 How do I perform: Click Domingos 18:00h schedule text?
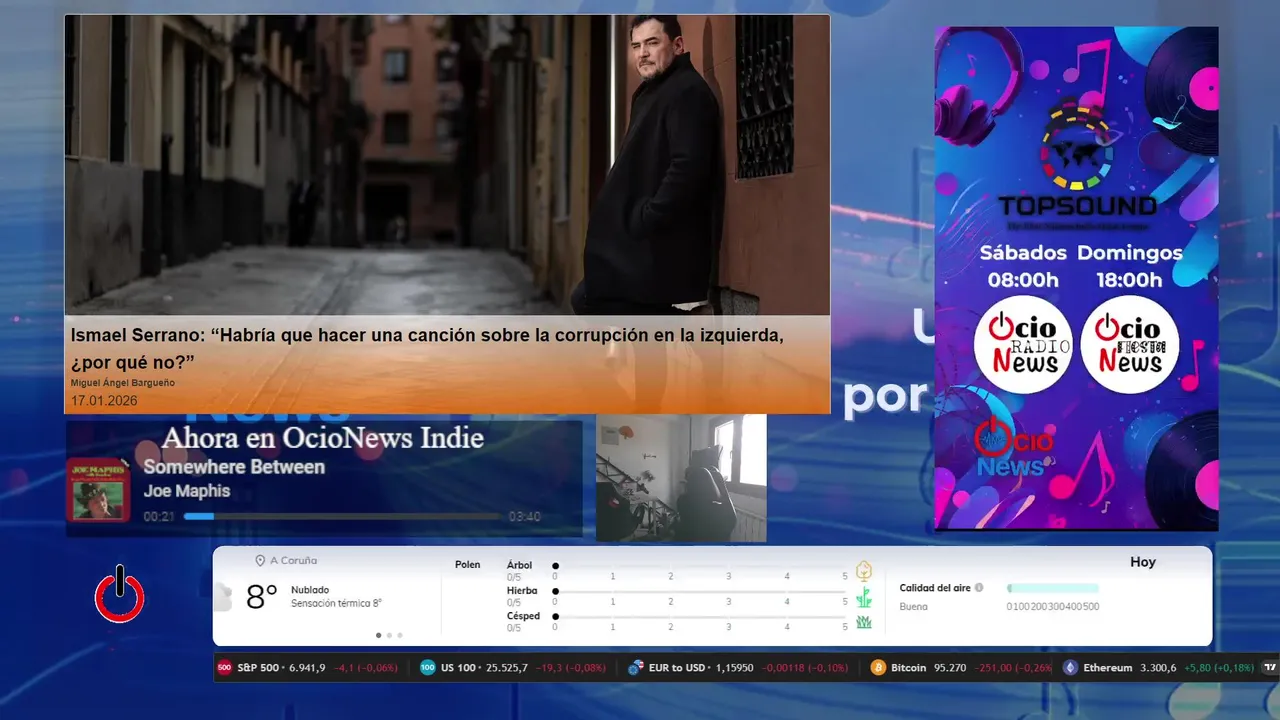[x=1130, y=266]
